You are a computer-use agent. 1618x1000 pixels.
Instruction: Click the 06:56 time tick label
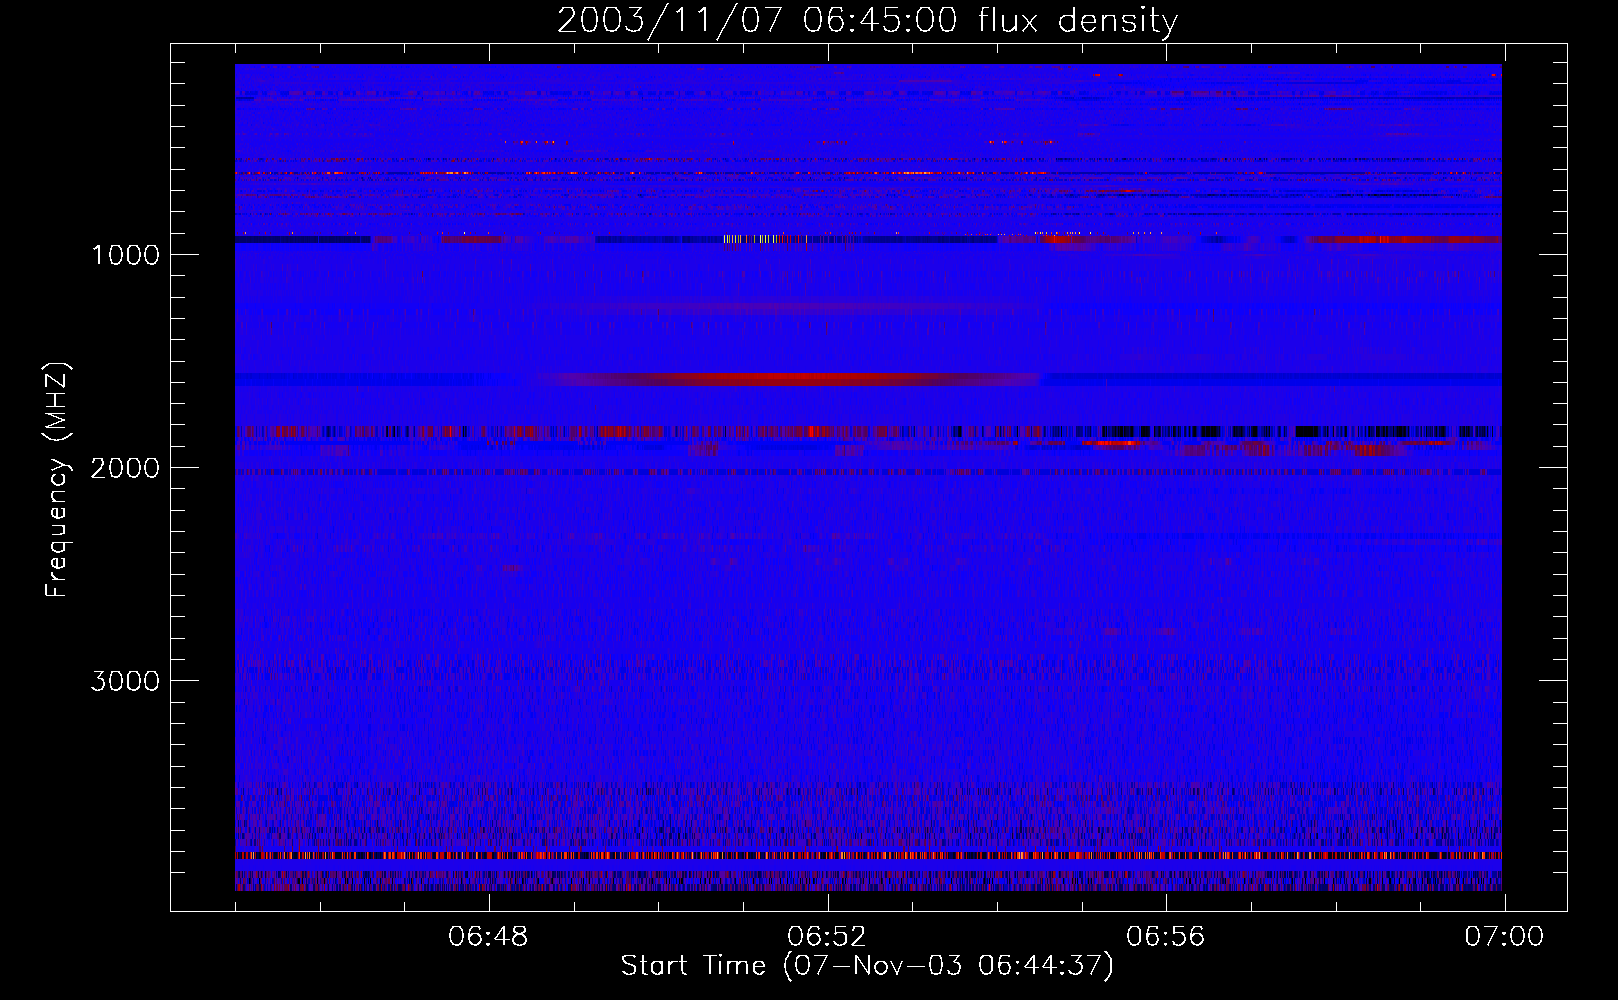click(x=1166, y=937)
